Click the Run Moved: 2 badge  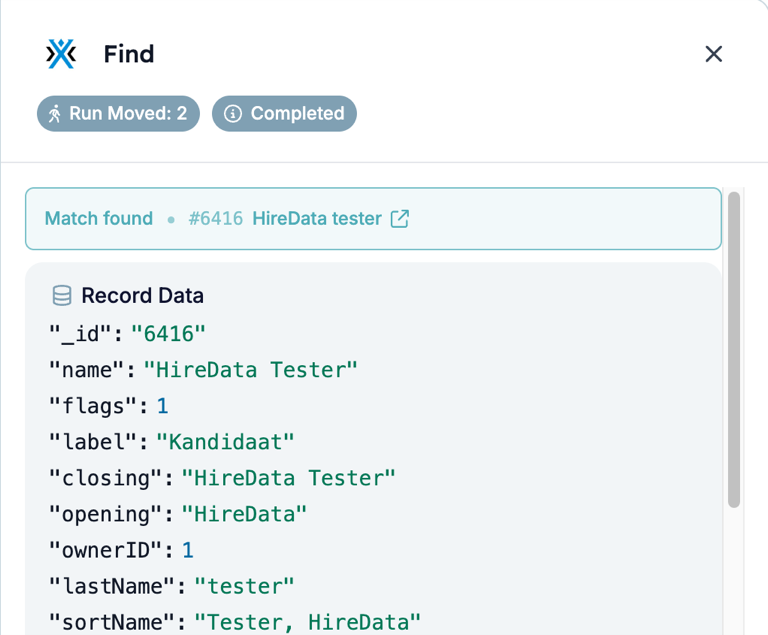point(118,113)
